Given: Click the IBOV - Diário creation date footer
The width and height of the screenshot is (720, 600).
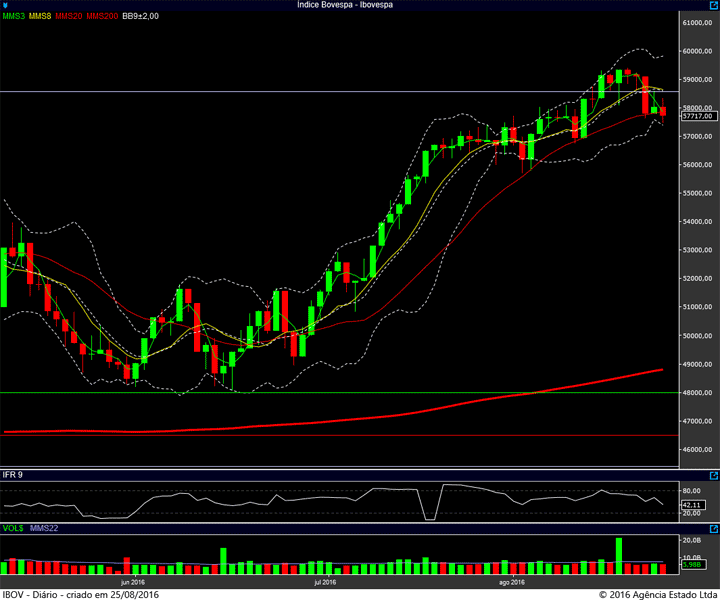Looking at the screenshot, I should pos(81,594).
